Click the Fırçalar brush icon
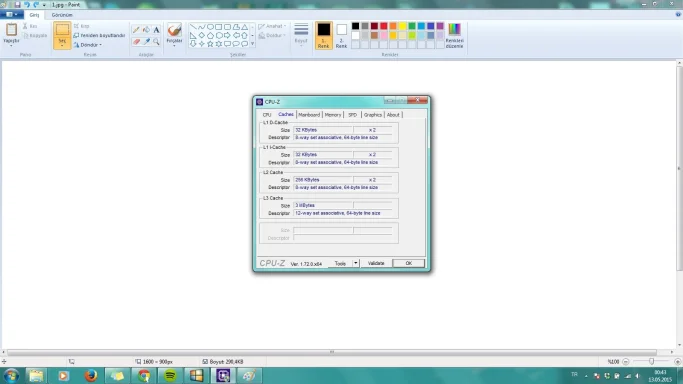Screen dimensions: 683x384 [174, 30]
